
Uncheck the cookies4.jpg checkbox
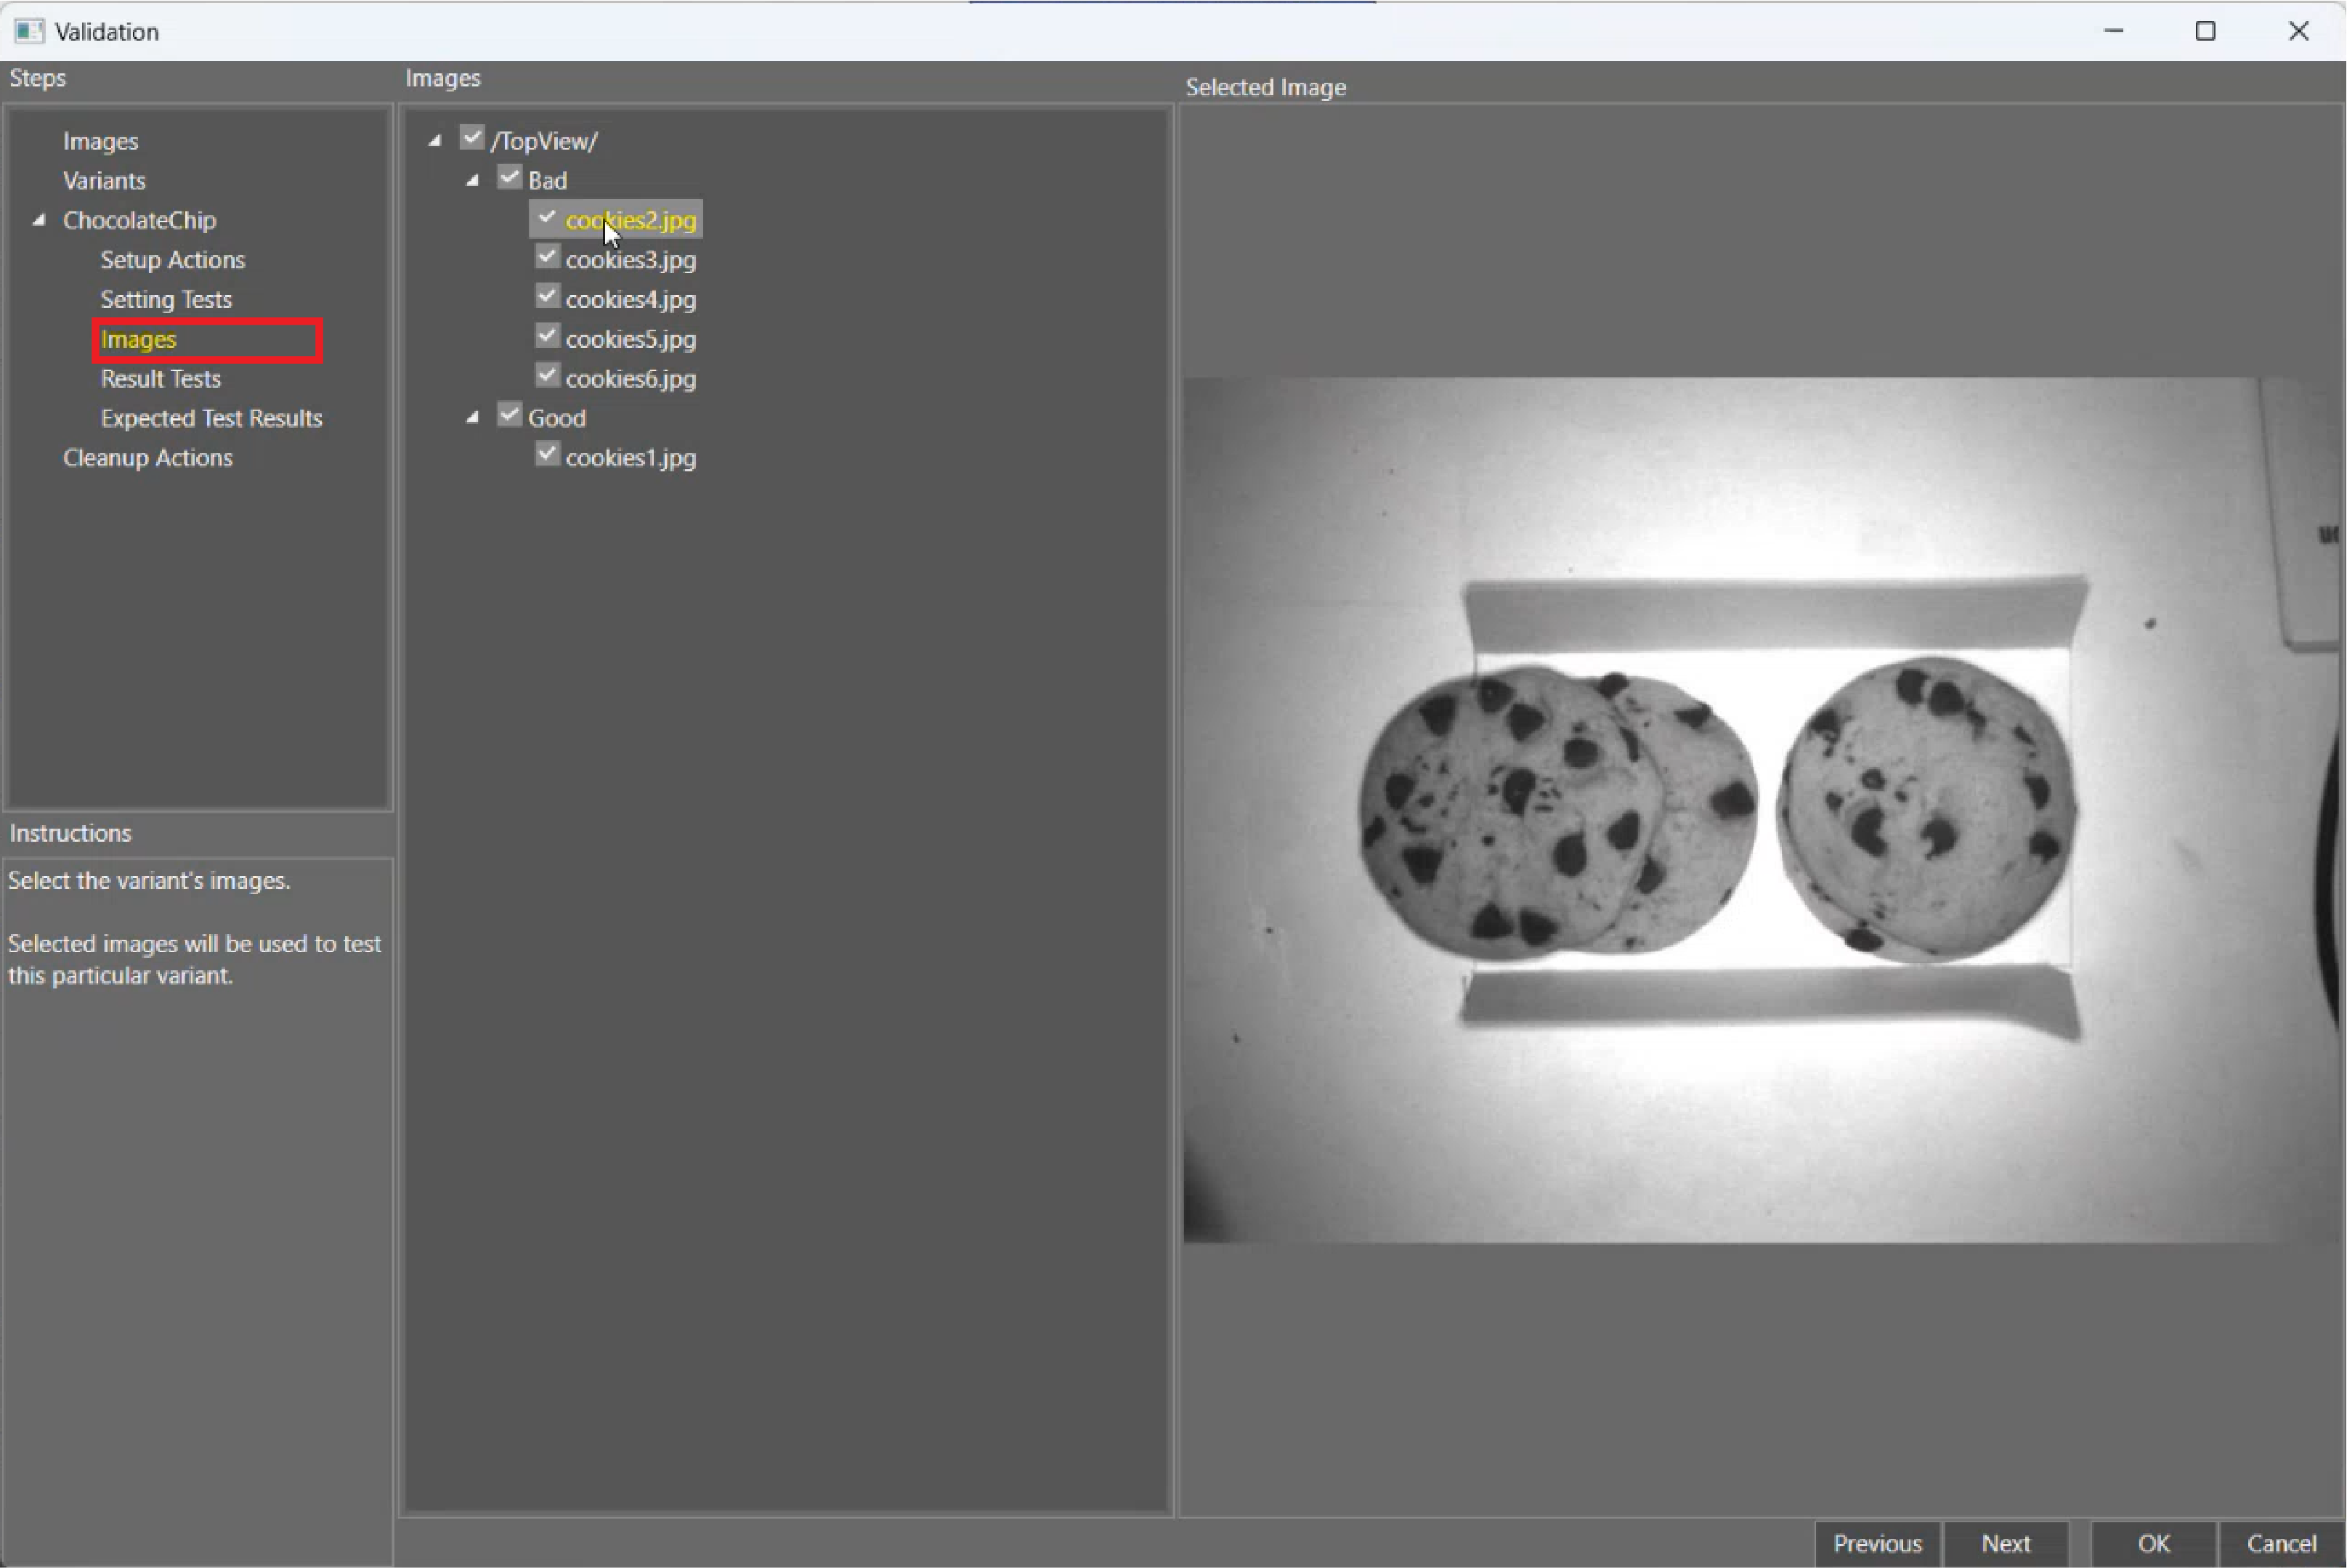[x=547, y=297]
